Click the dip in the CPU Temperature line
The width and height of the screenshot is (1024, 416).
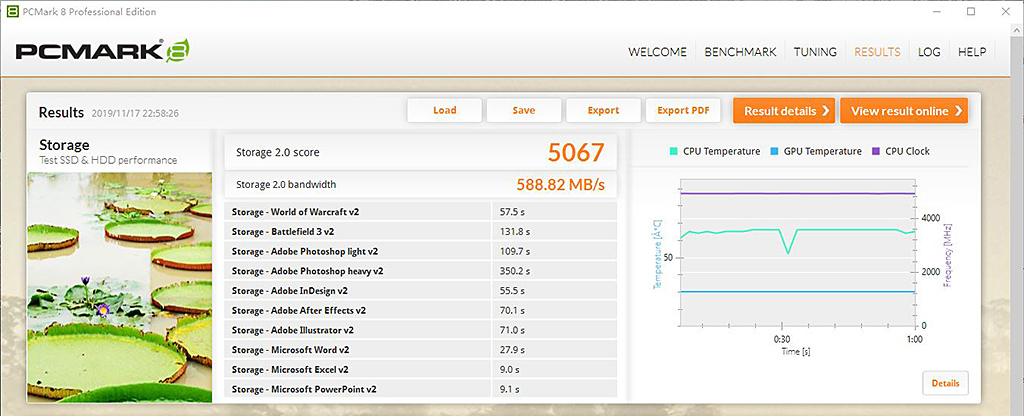(x=788, y=251)
